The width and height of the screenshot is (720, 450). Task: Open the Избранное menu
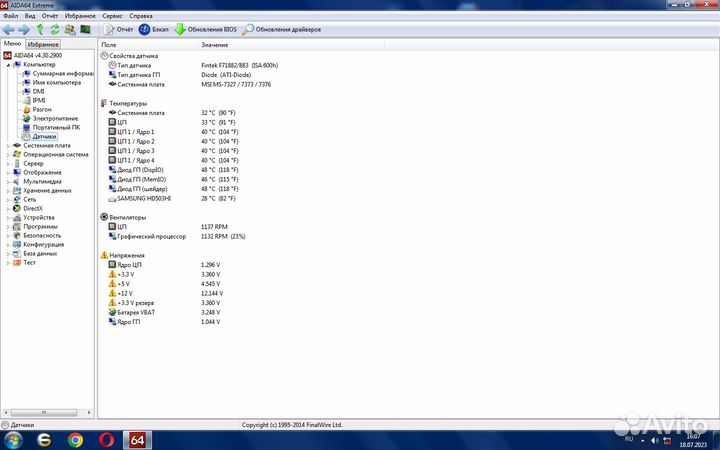point(80,16)
